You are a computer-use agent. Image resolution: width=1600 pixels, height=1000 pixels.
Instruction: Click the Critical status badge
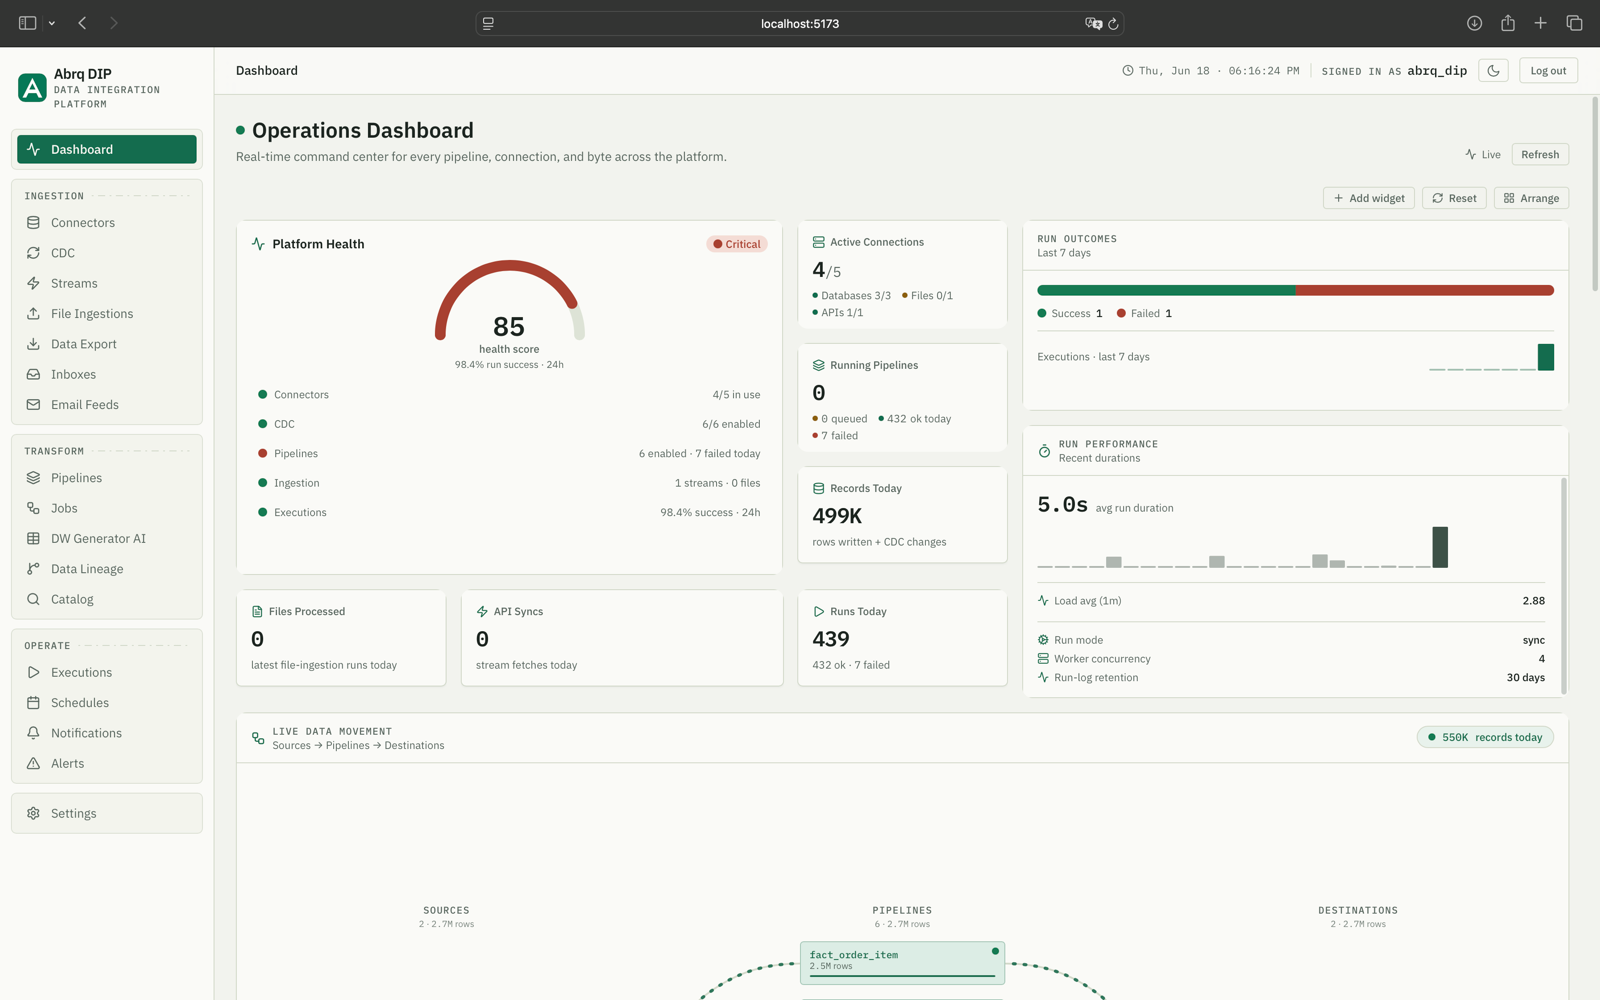(737, 244)
